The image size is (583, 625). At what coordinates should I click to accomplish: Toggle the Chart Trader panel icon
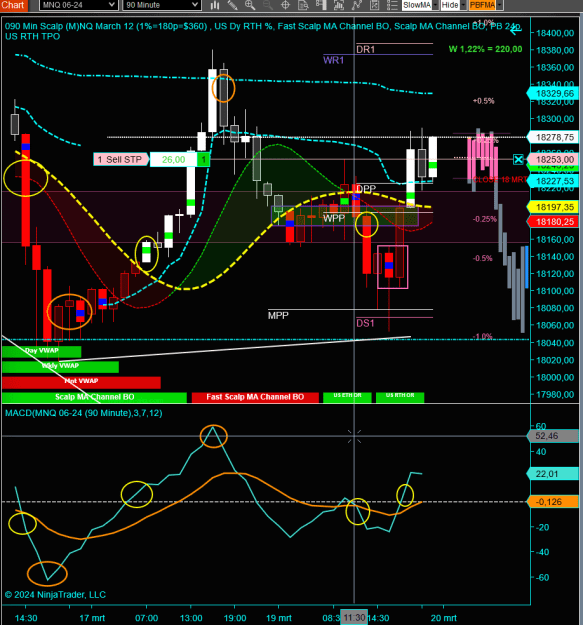(x=321, y=5)
